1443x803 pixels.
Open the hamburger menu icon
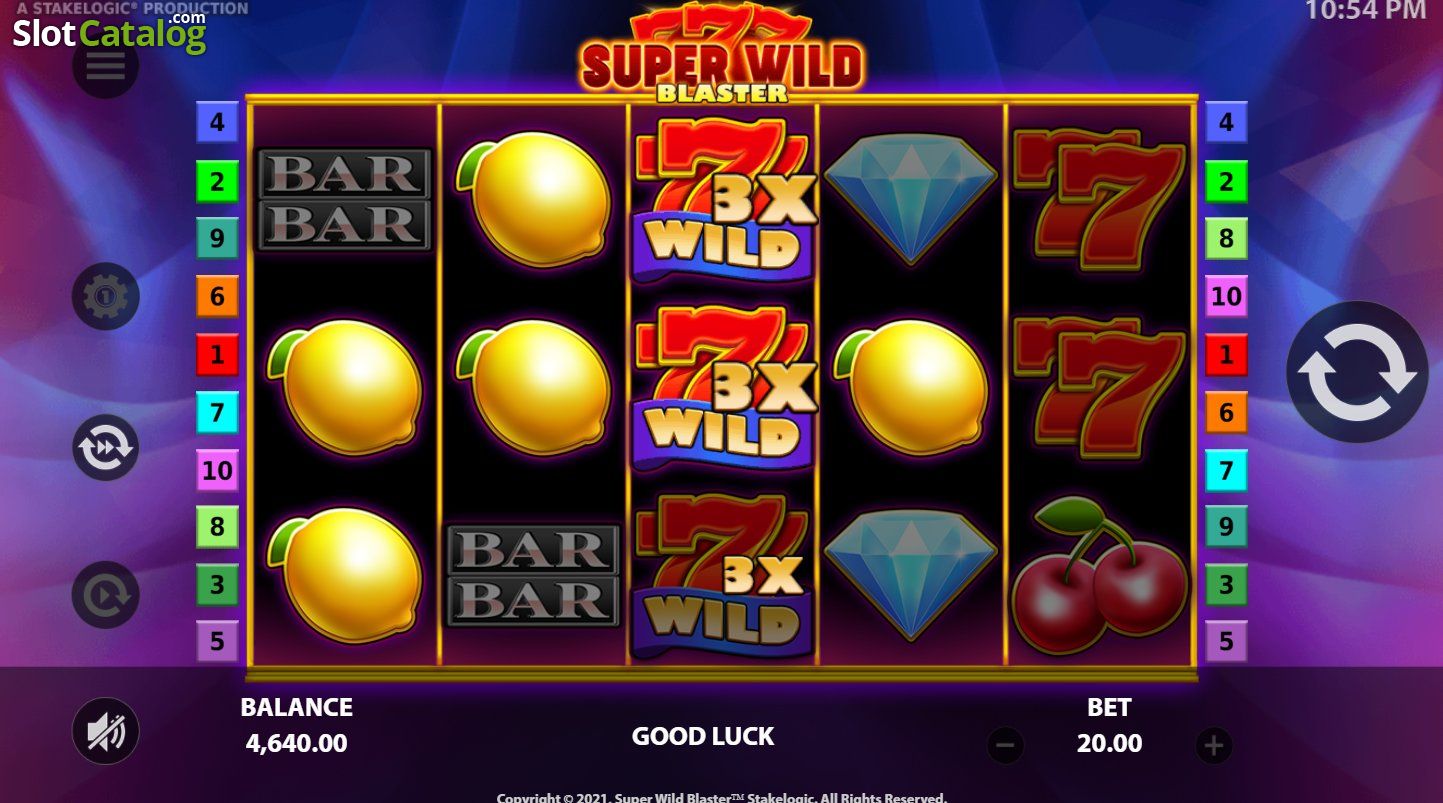(105, 65)
